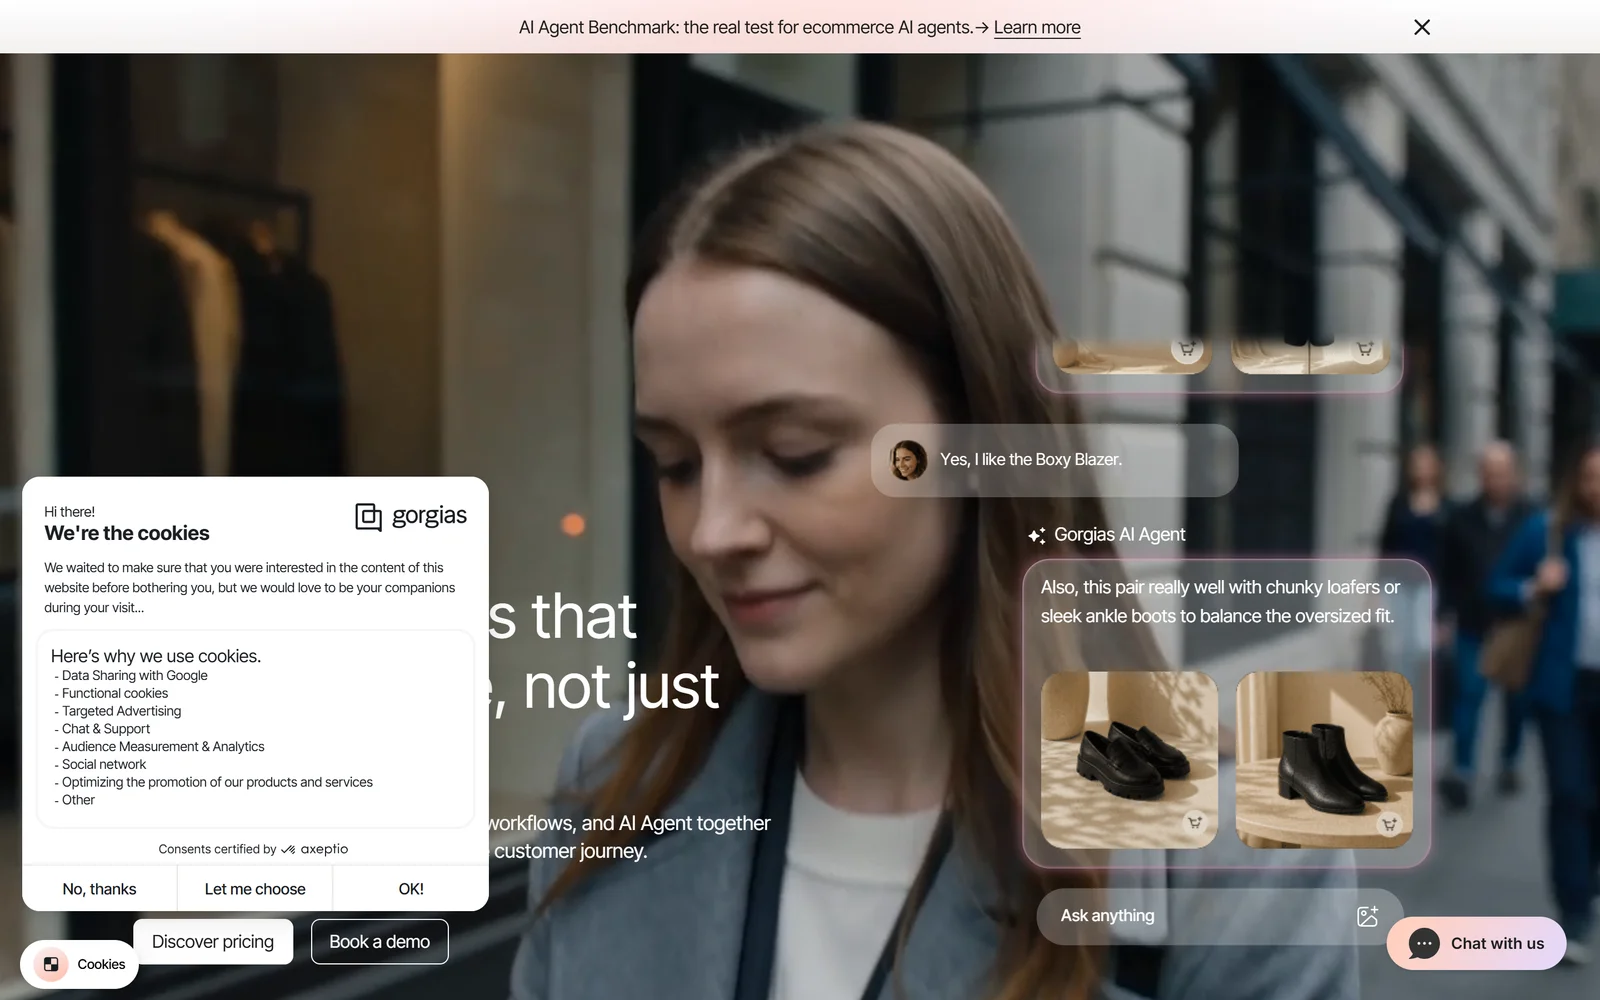Screen dimensions: 1600x1000
Task: Click 'Functional cookies' line
Action: point(115,693)
